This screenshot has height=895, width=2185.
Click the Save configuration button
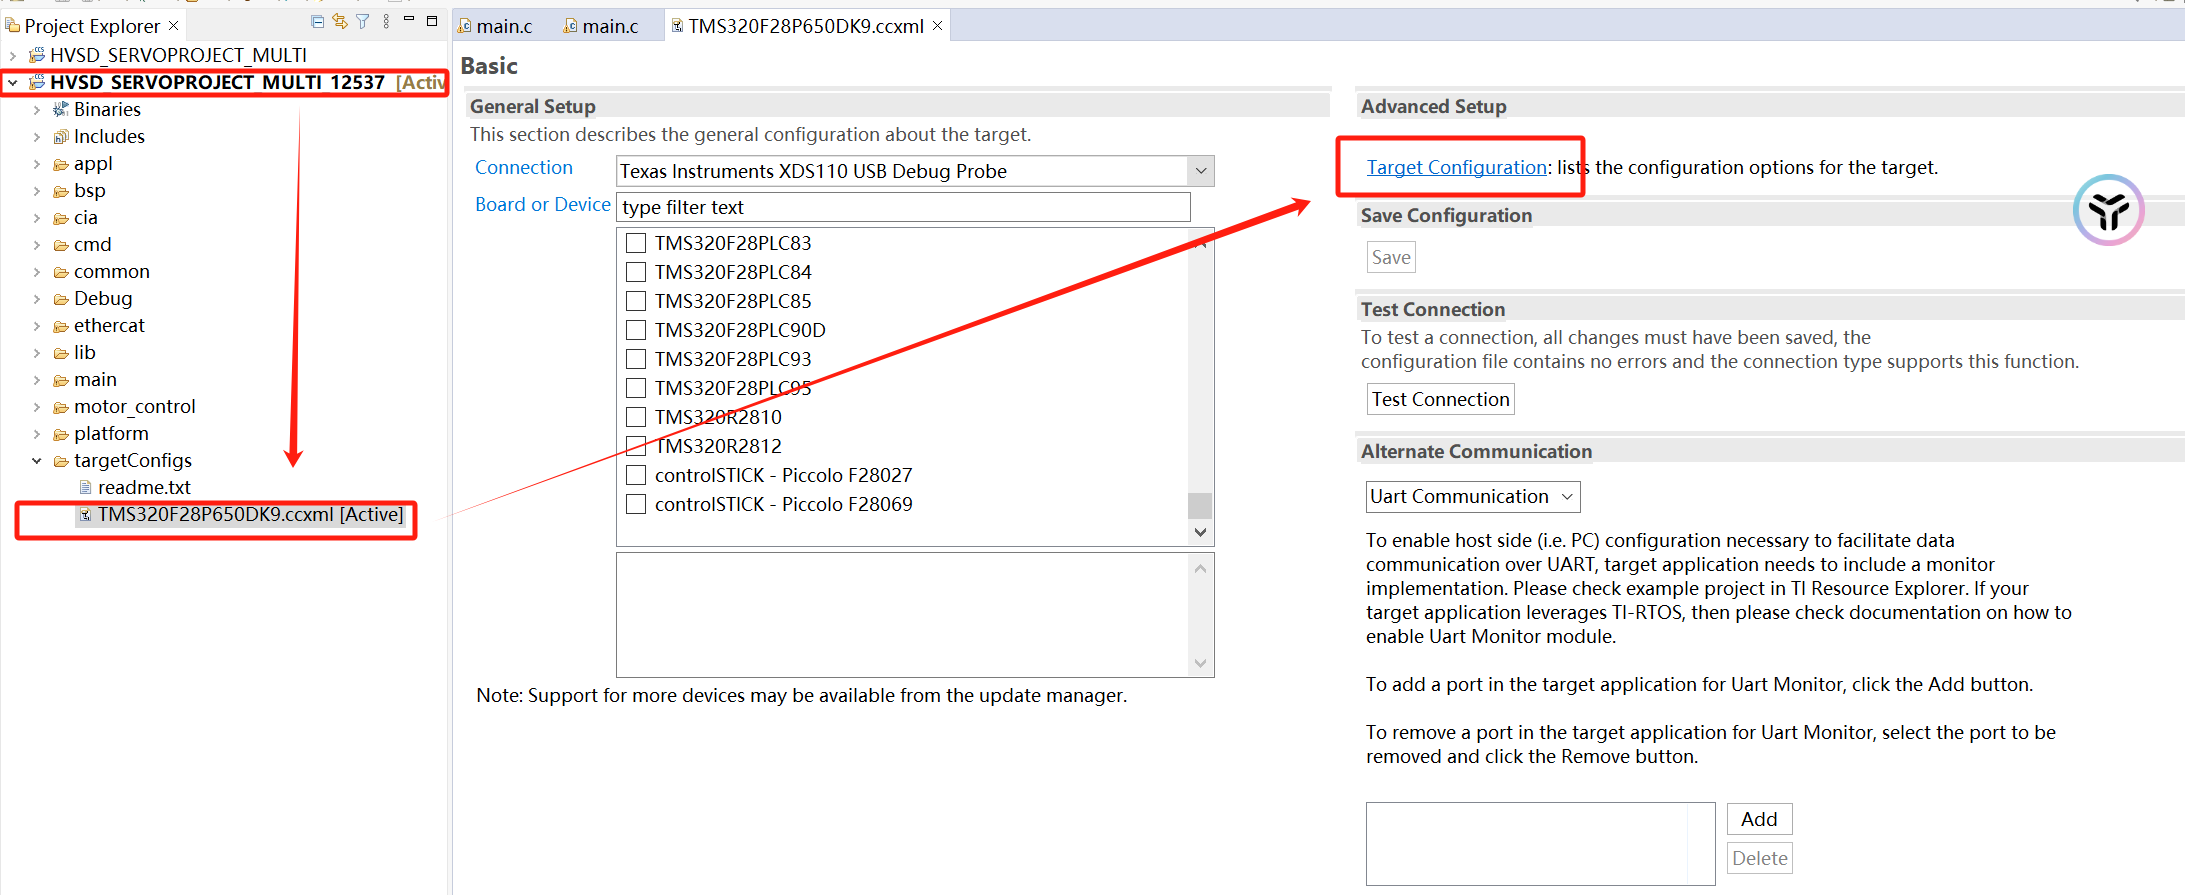click(x=1391, y=257)
